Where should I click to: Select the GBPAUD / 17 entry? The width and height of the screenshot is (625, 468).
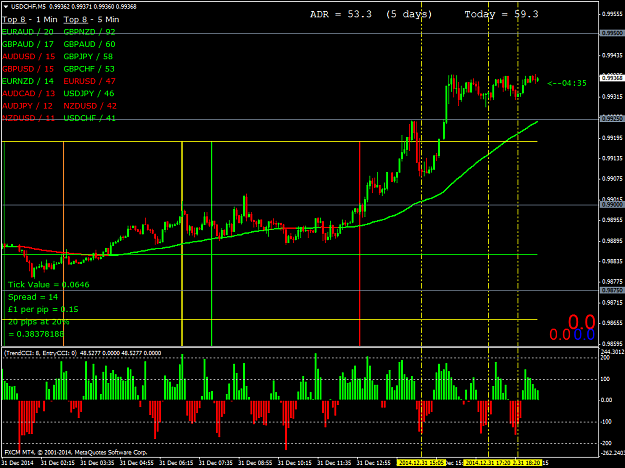pos(28,44)
